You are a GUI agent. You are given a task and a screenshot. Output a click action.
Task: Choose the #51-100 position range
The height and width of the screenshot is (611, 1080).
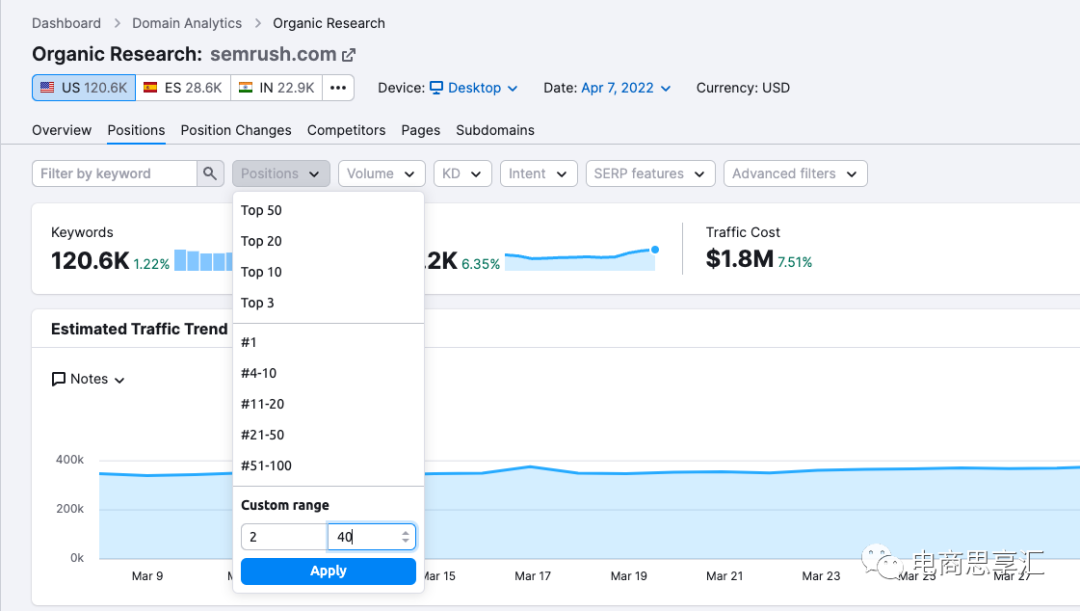point(328,466)
